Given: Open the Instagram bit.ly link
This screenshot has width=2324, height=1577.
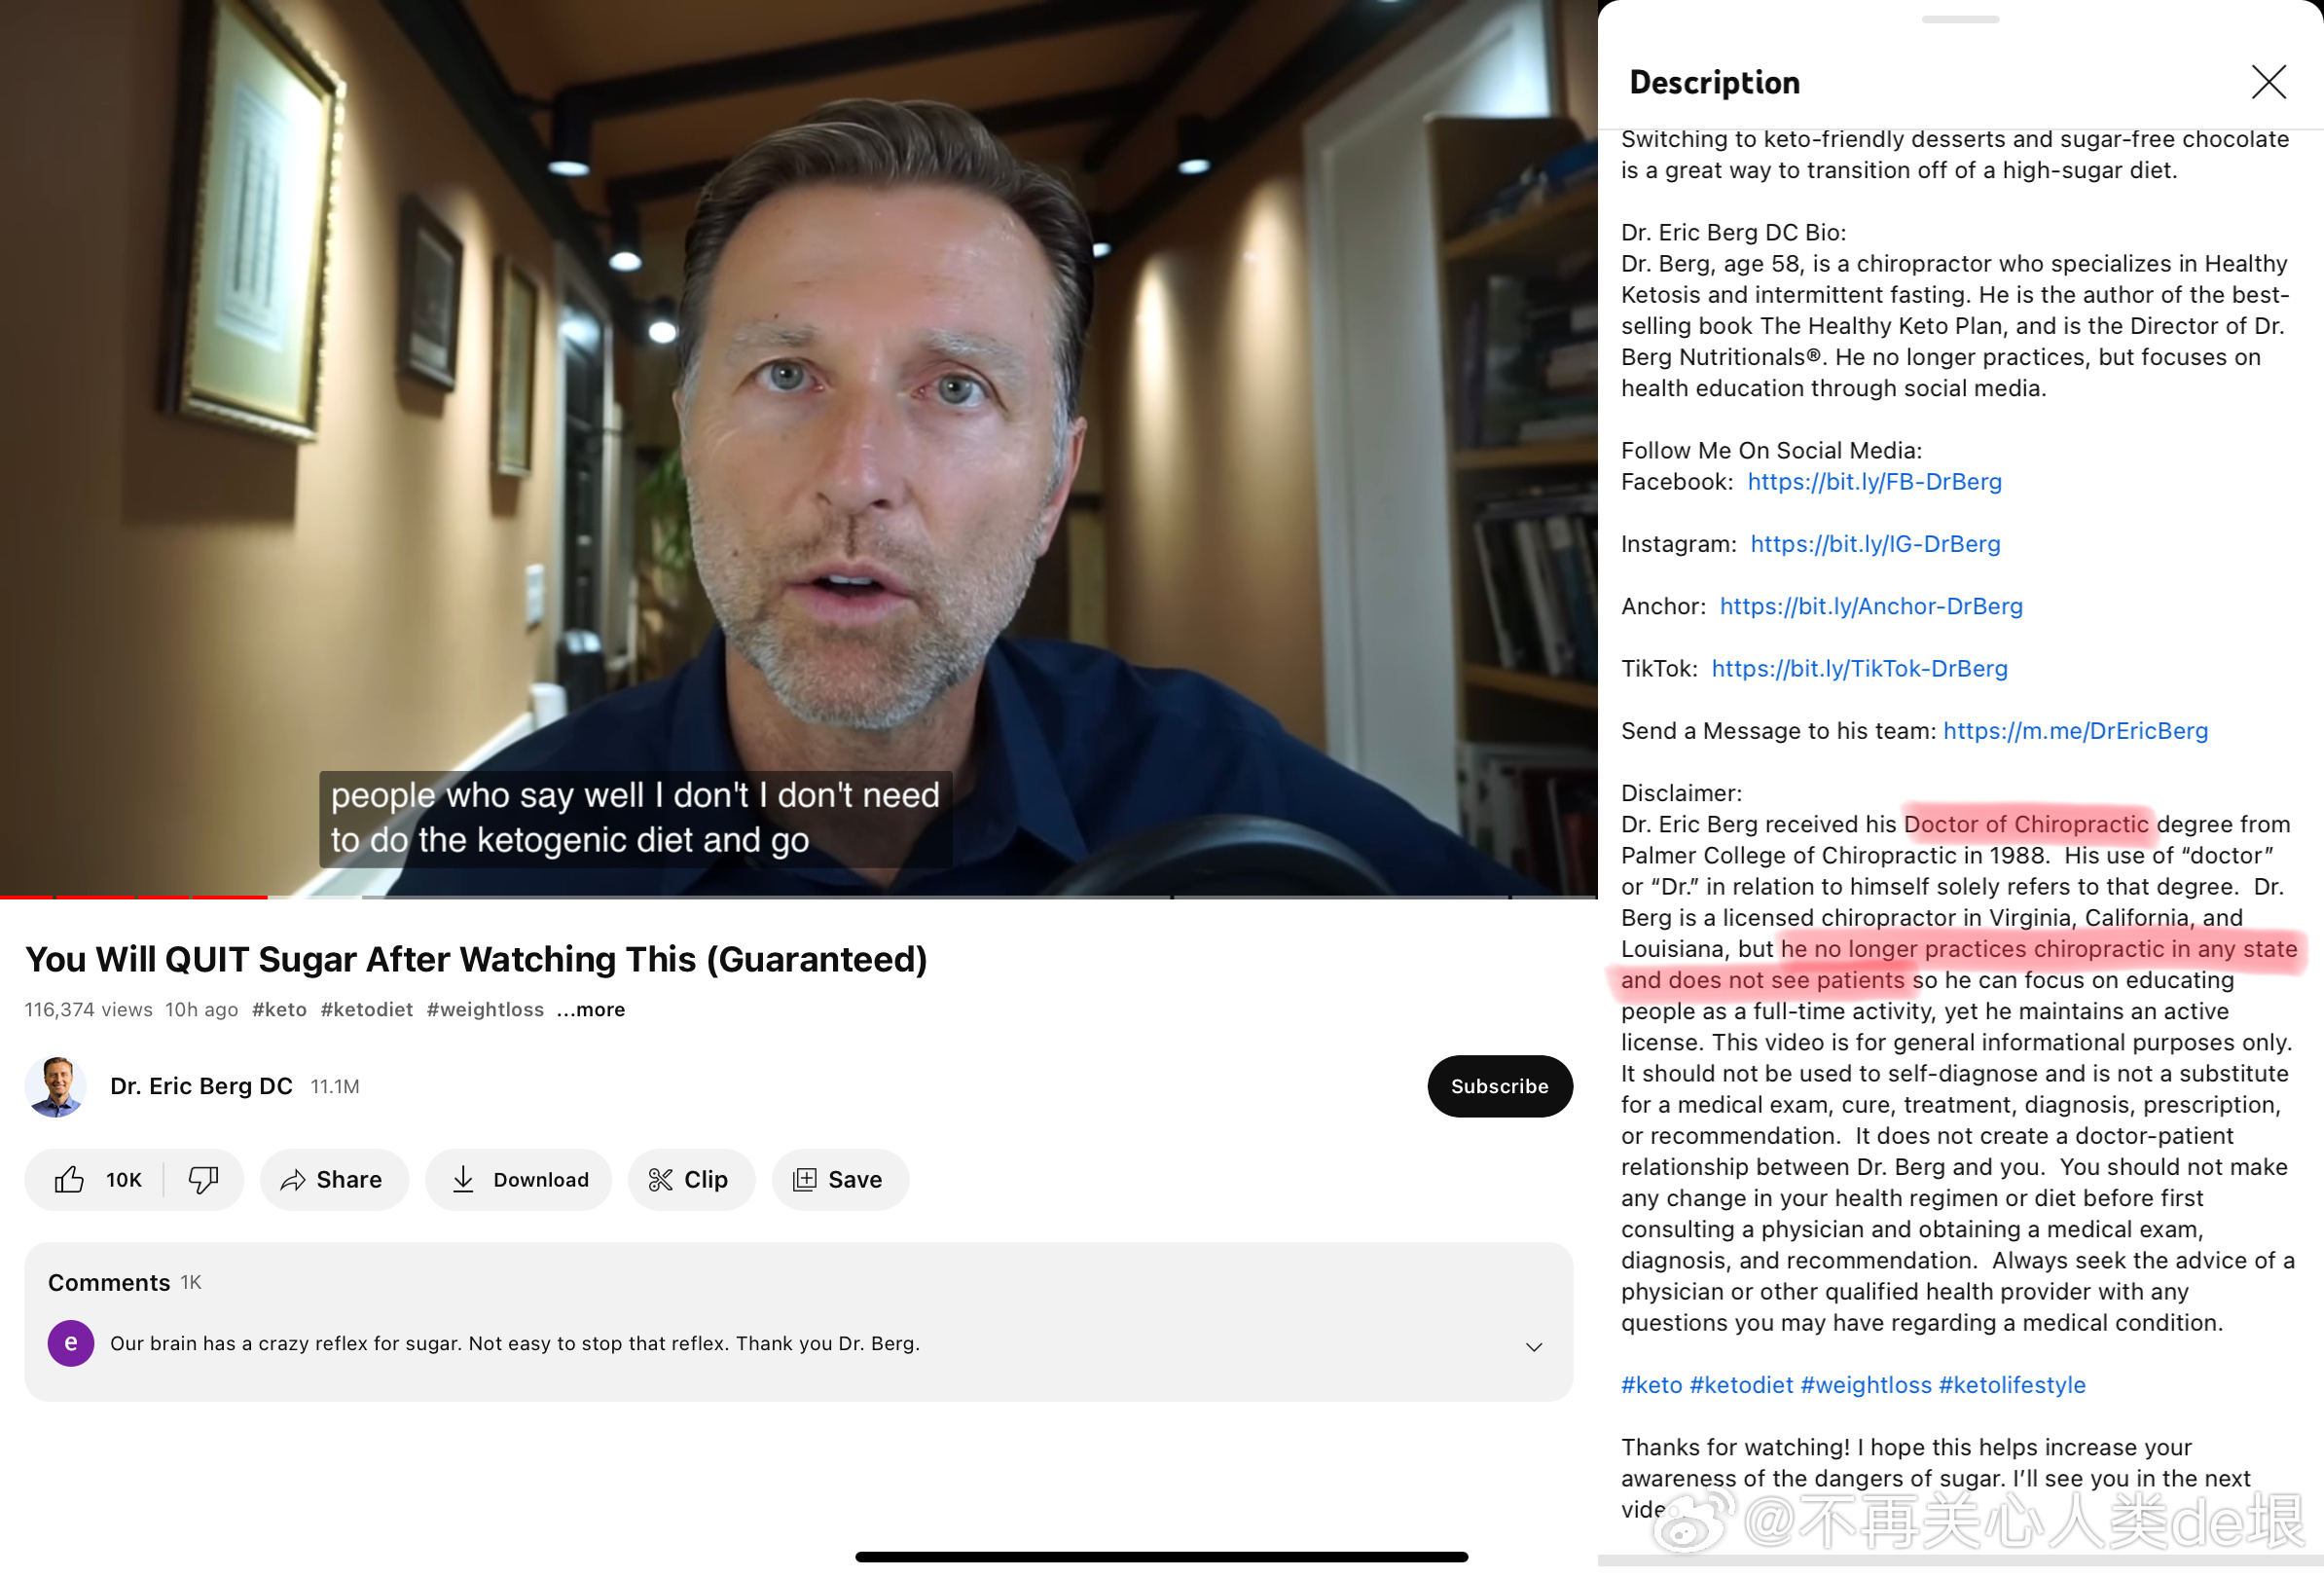Looking at the screenshot, I should pos(1875,544).
